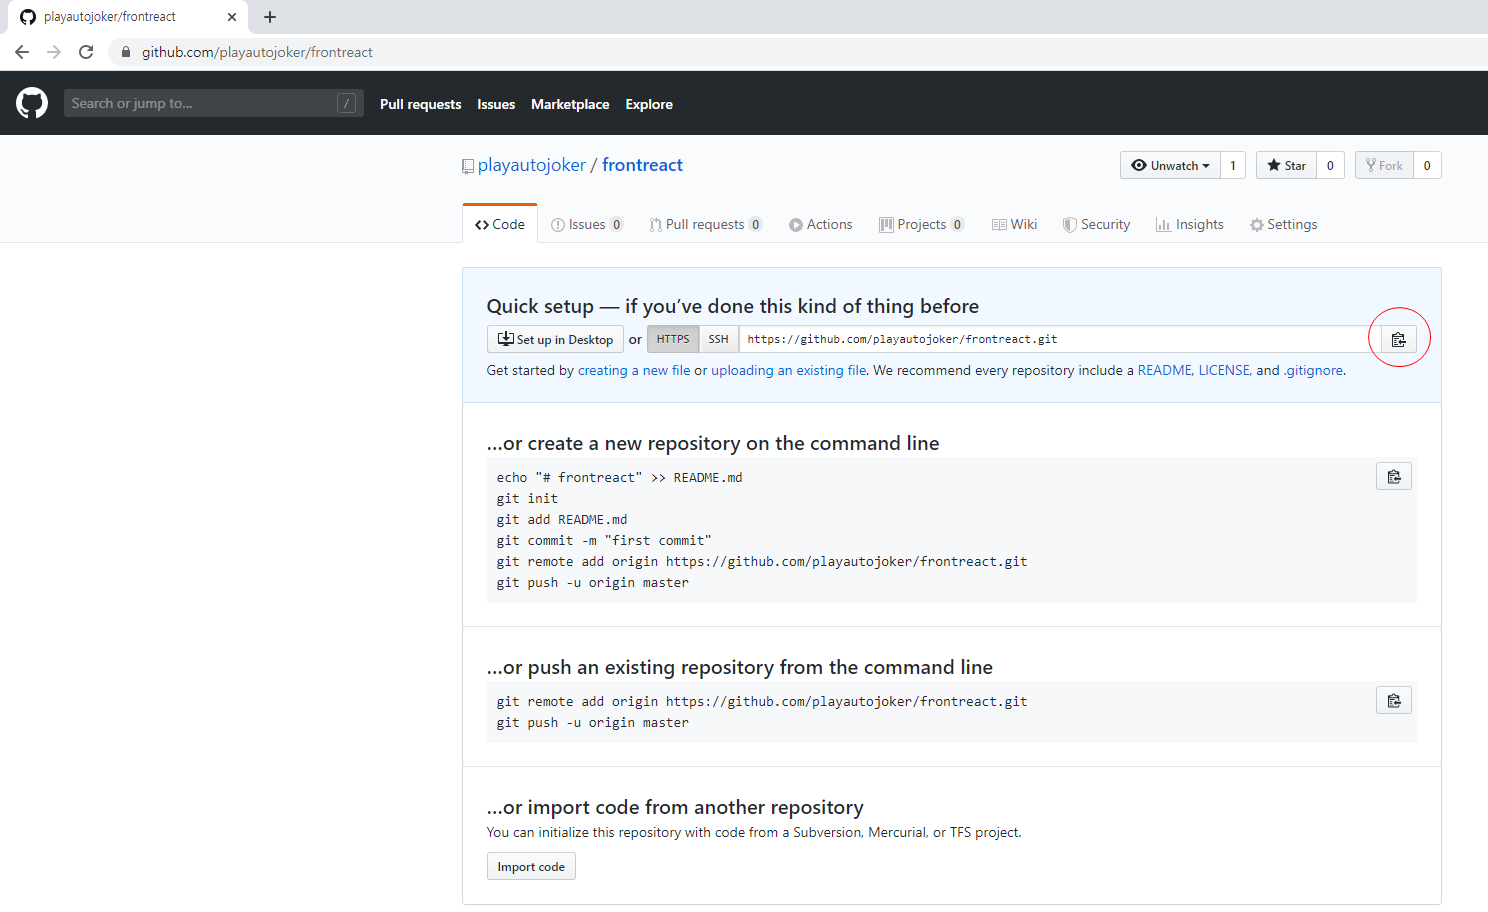Copy the new repository command block
This screenshot has height=912, width=1488.
pyautogui.click(x=1393, y=477)
